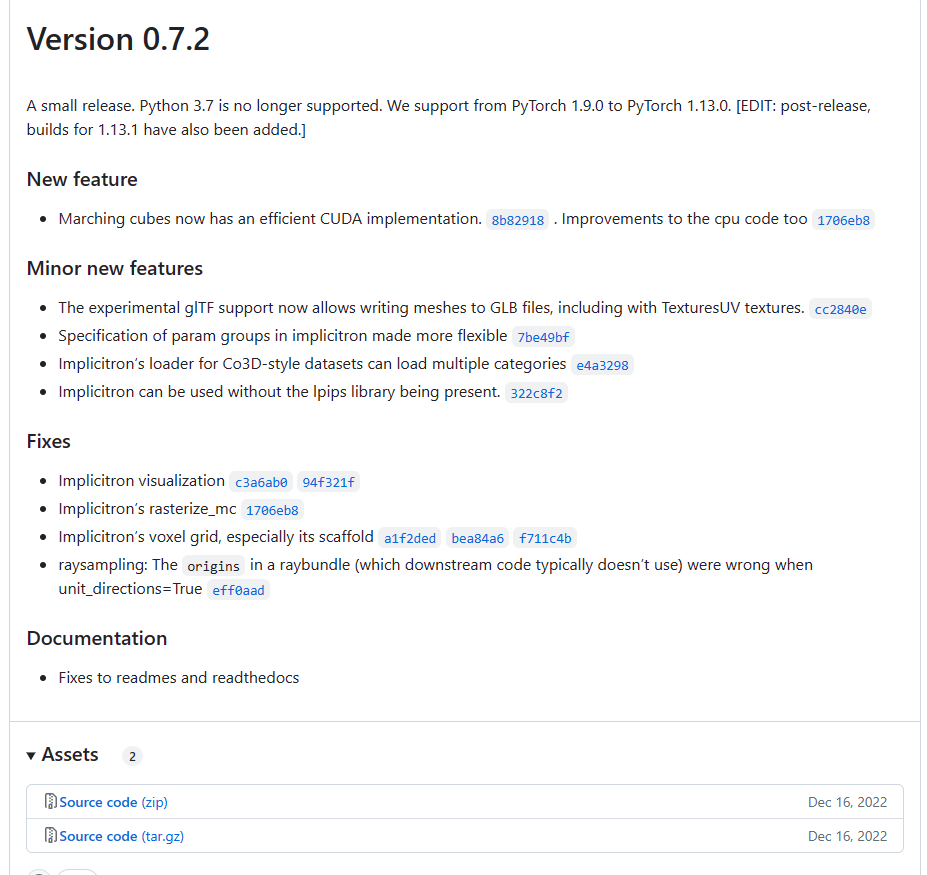This screenshot has width=927, height=875.
Task: Open commit e4a3298 for Co3D loader
Action: pyautogui.click(x=602, y=365)
